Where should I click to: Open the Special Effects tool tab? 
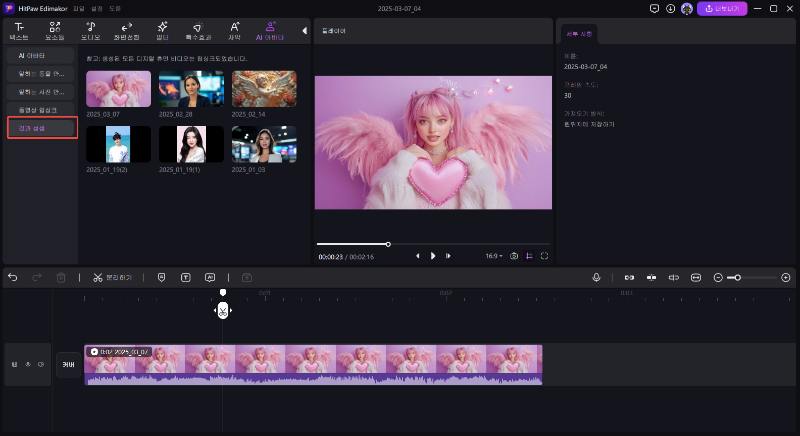tap(198, 31)
